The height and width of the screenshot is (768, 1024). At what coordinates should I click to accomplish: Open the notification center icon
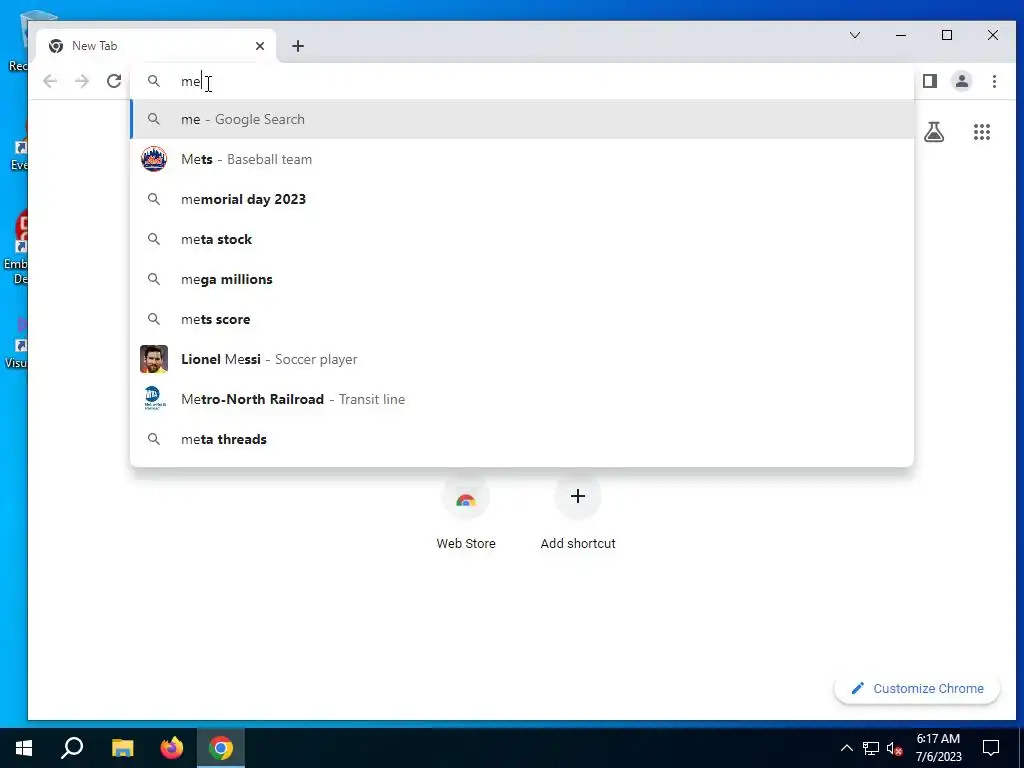click(x=991, y=748)
